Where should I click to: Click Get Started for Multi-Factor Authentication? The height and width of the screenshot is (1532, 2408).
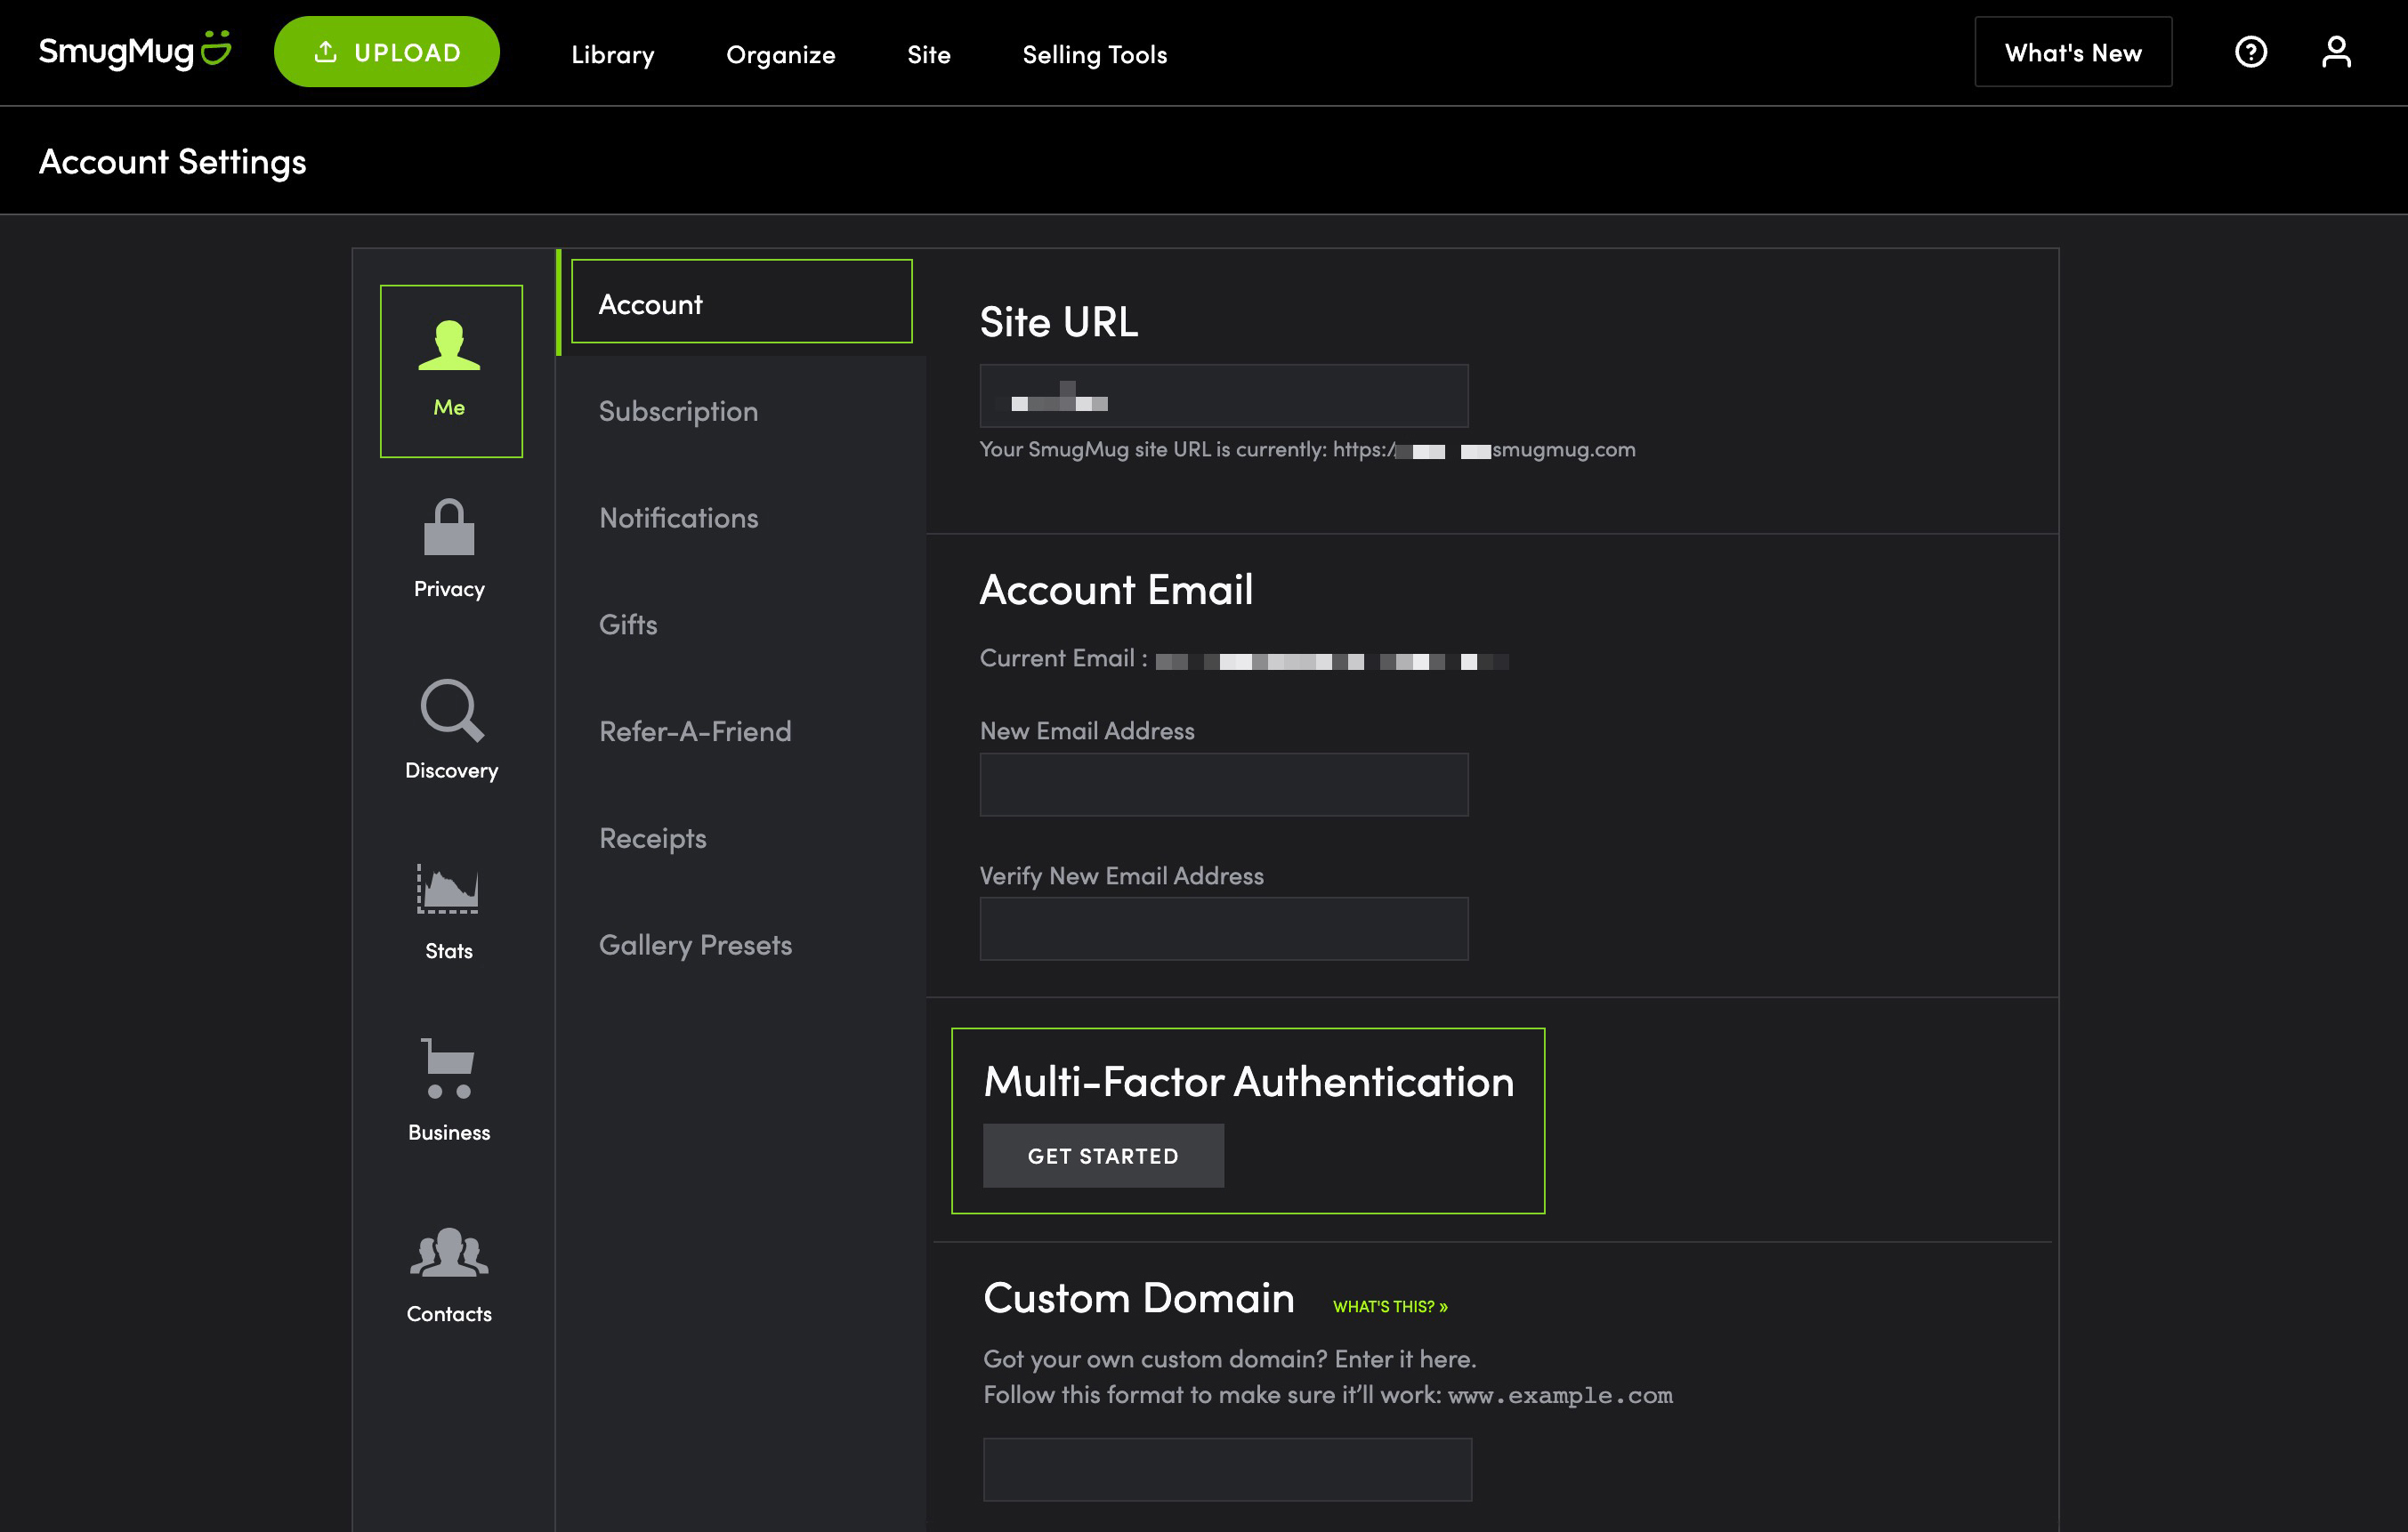[1103, 1156]
